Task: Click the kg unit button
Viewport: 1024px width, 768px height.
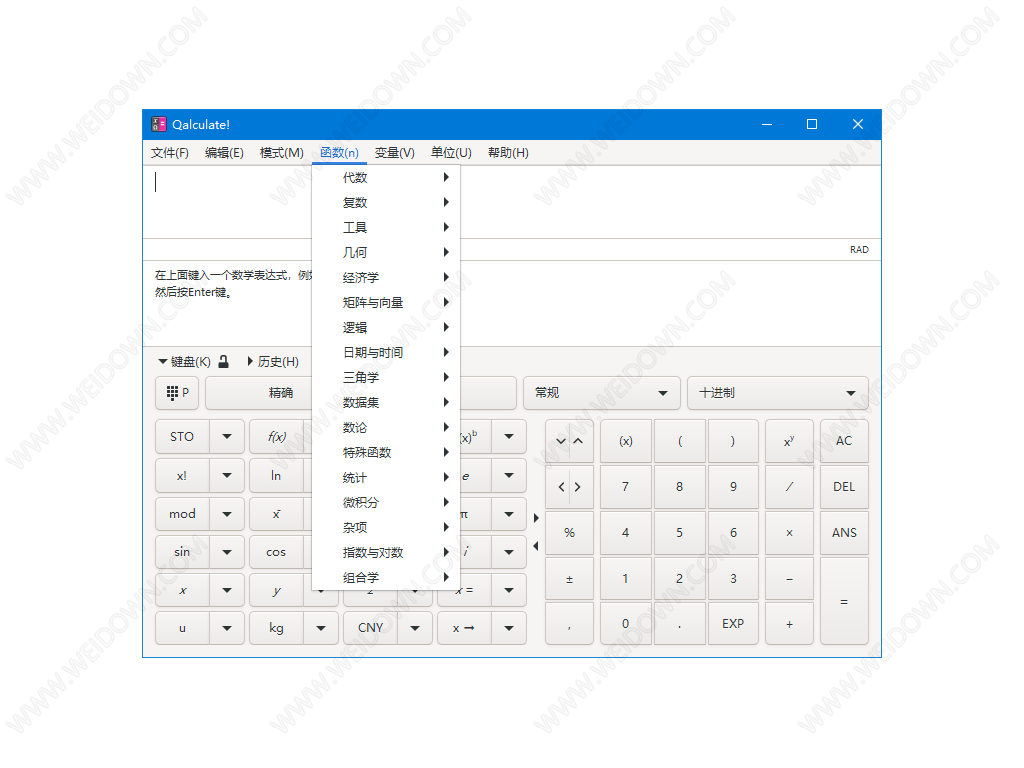Action: point(276,628)
